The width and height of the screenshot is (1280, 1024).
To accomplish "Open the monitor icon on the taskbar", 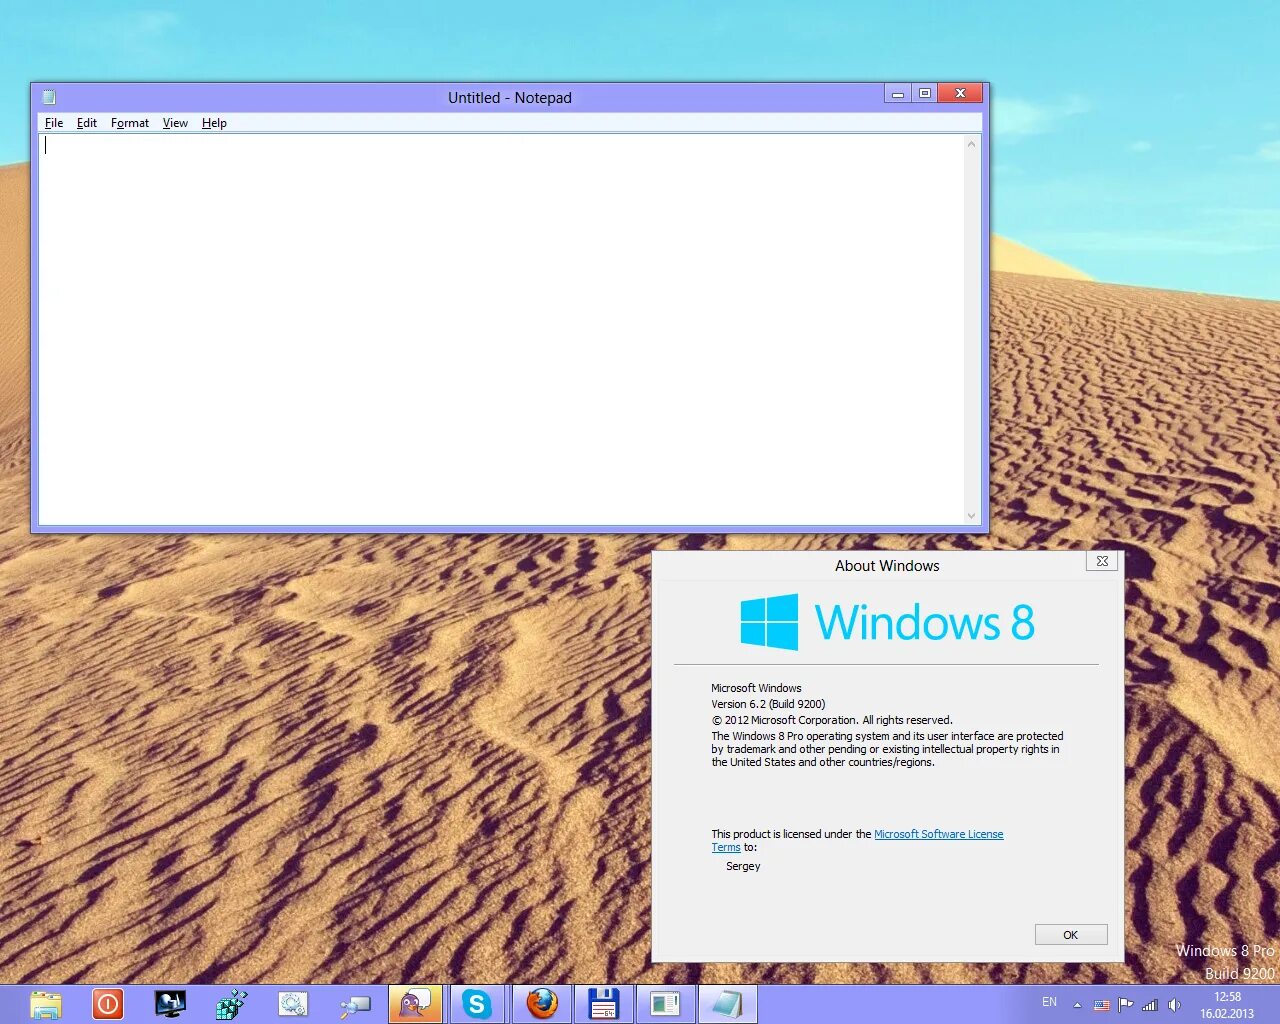I will click(x=170, y=1004).
